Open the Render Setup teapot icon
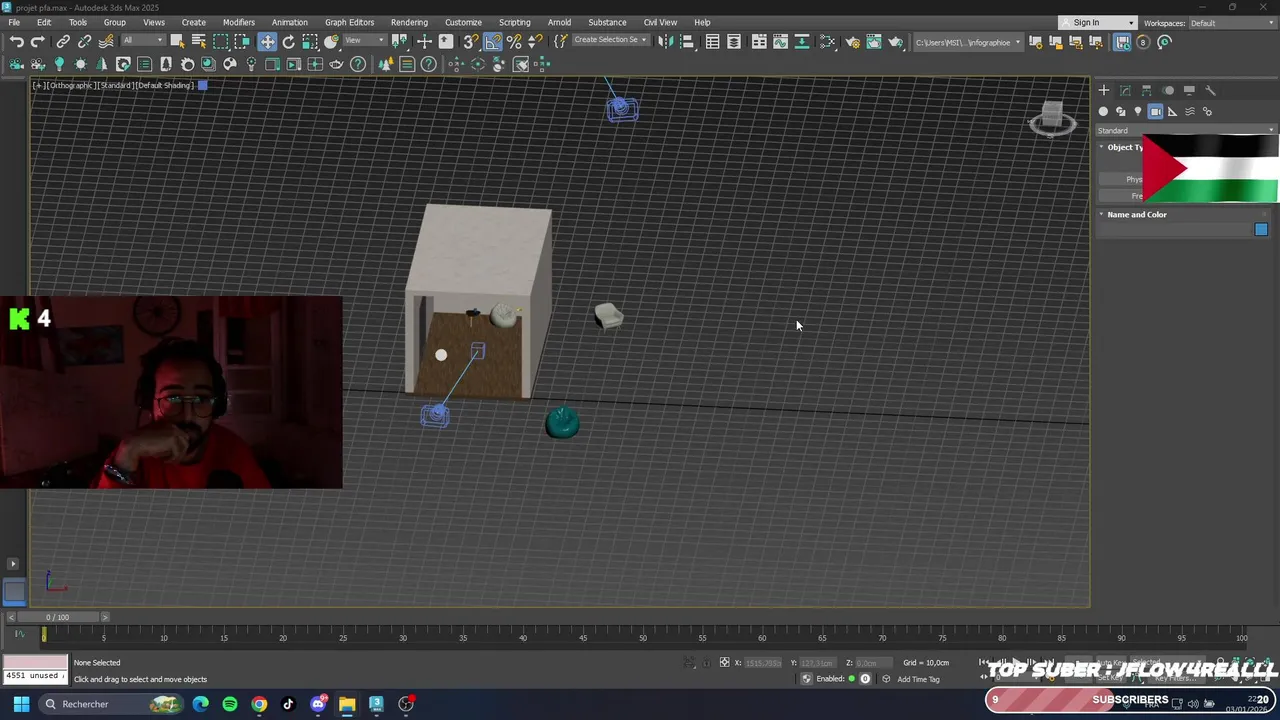Screen dimensions: 1280x720 click(852, 42)
